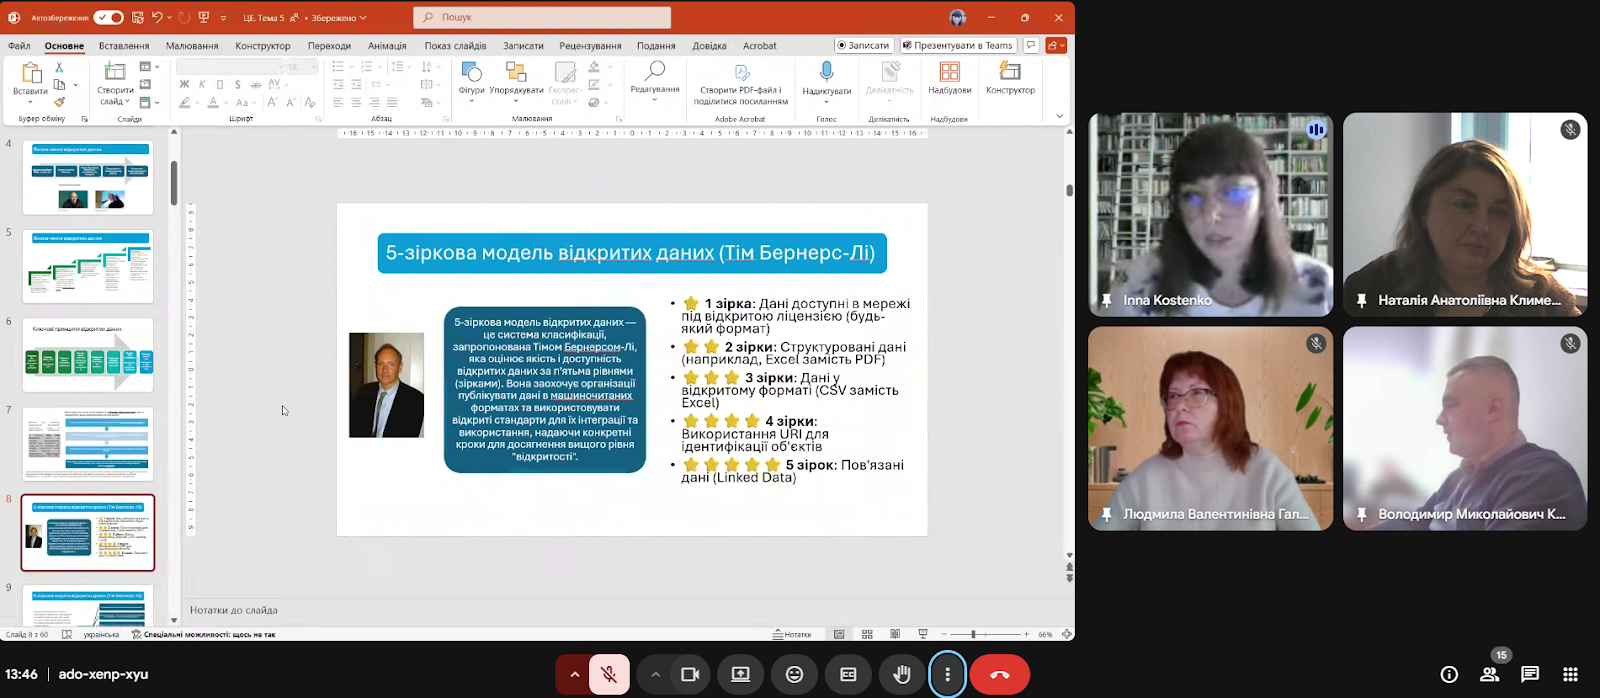Open the meeting chat panel
Viewport: 1600px width, 698px height.
point(1530,674)
